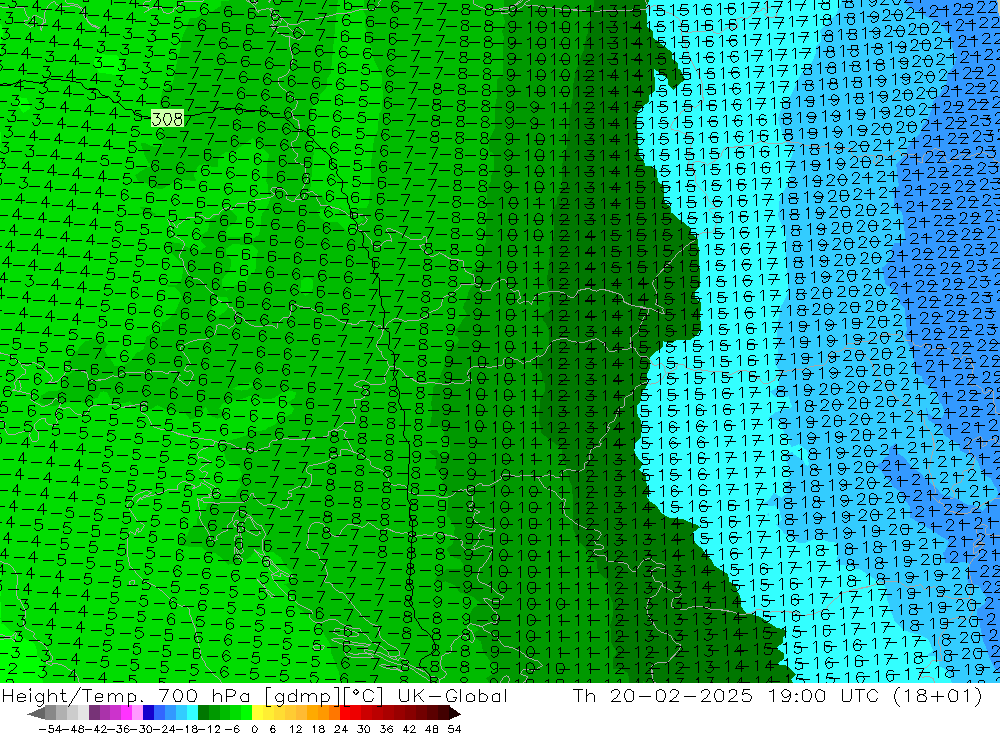
Task: Pick the dark blue swatch above legend value -30
Action: point(148,713)
